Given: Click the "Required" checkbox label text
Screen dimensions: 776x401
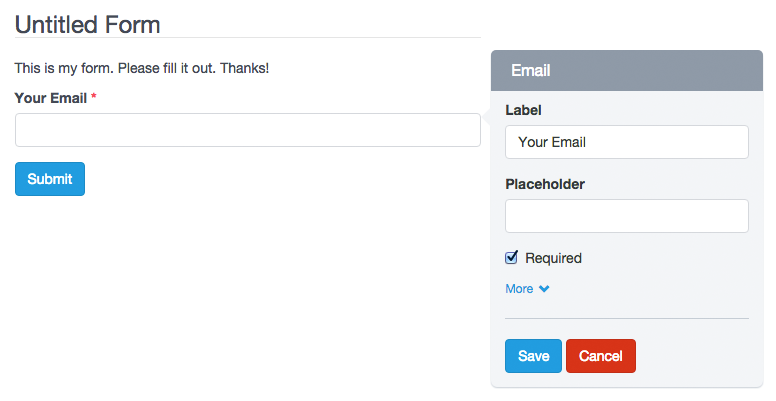Looking at the screenshot, I should pyautogui.click(x=553, y=258).
